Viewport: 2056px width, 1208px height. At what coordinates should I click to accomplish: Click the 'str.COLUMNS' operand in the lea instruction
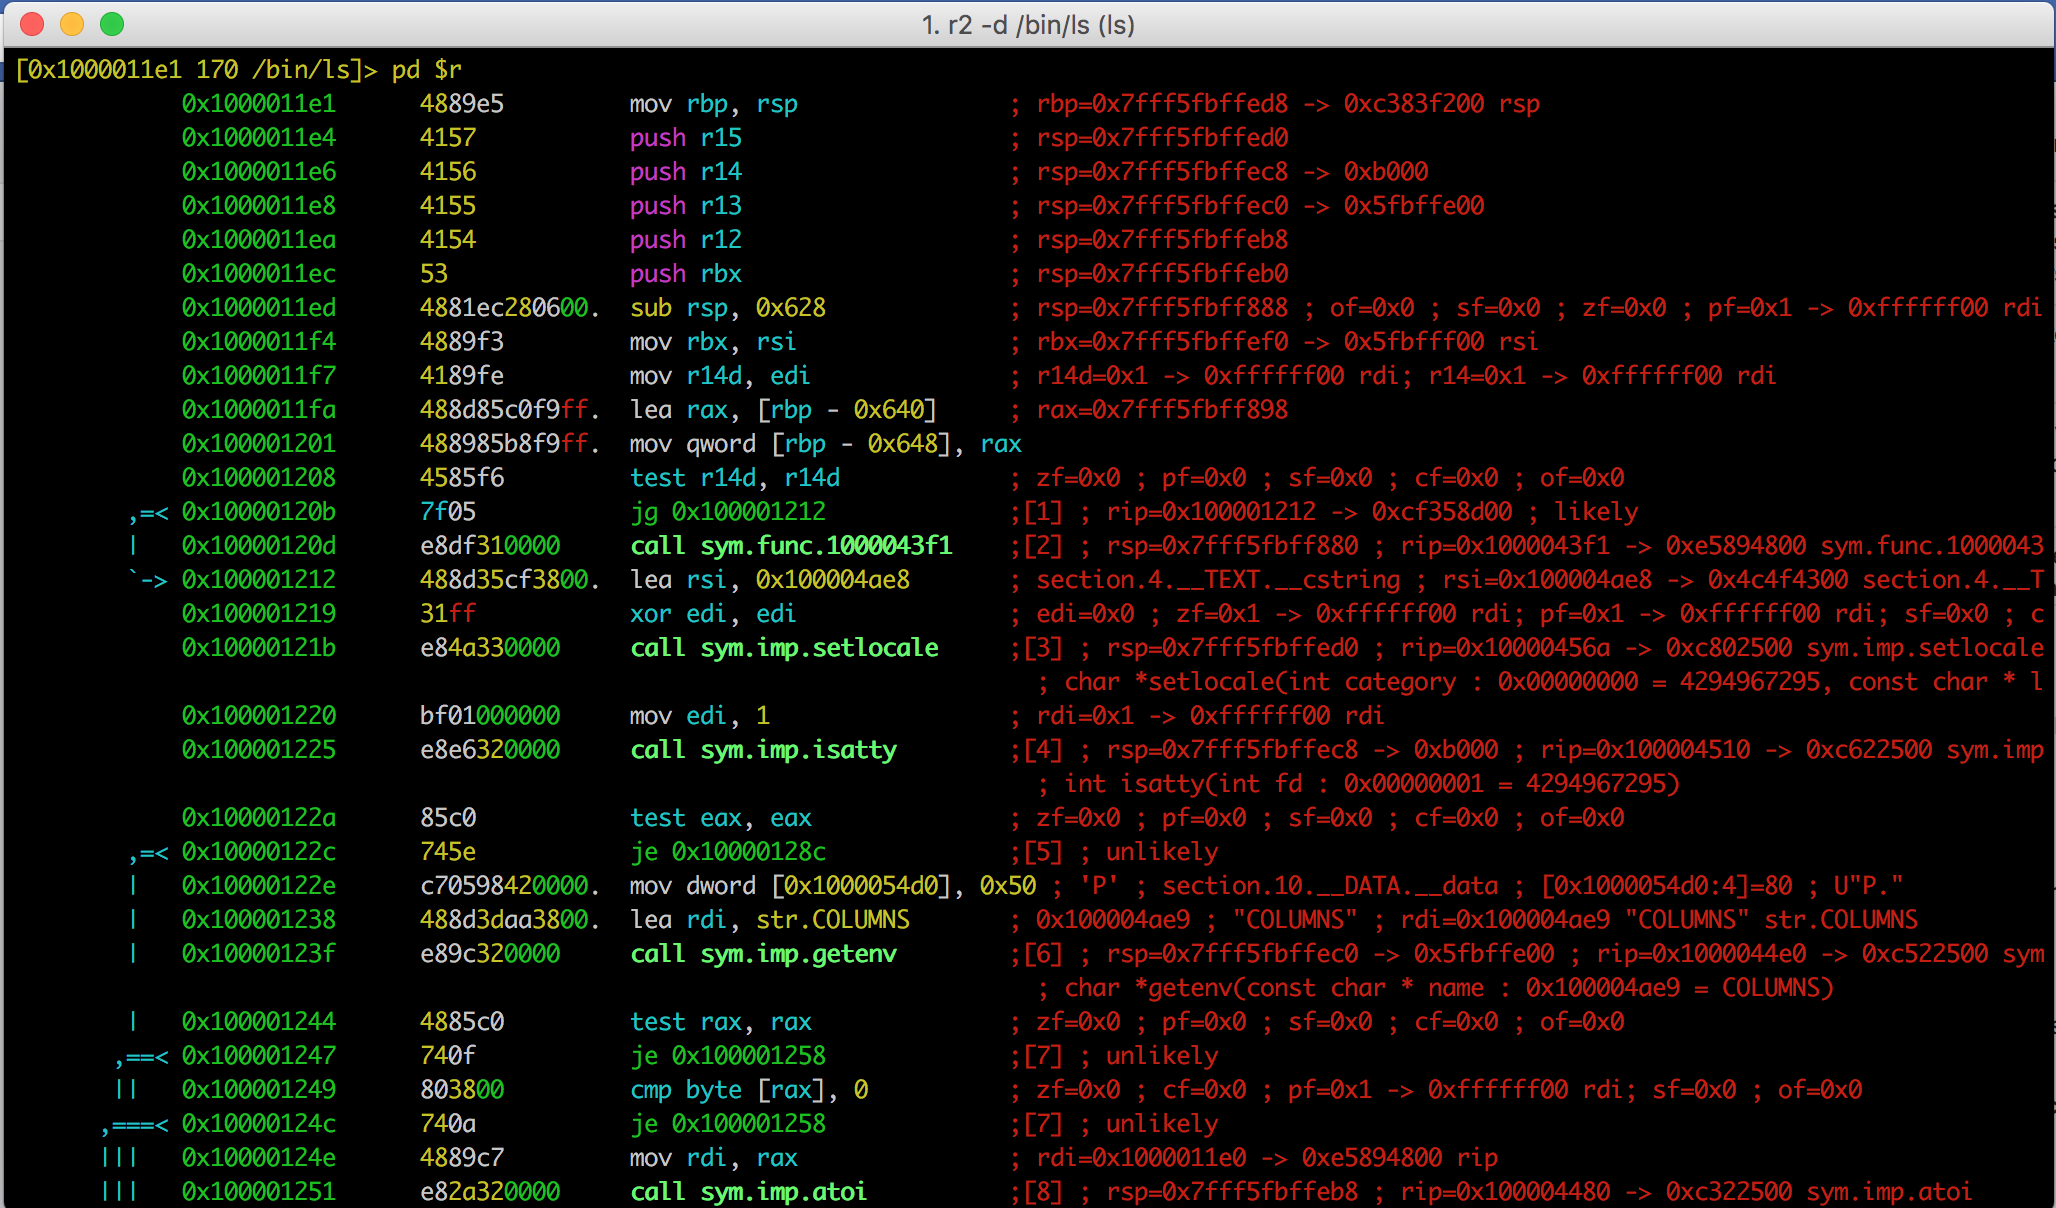click(833, 920)
